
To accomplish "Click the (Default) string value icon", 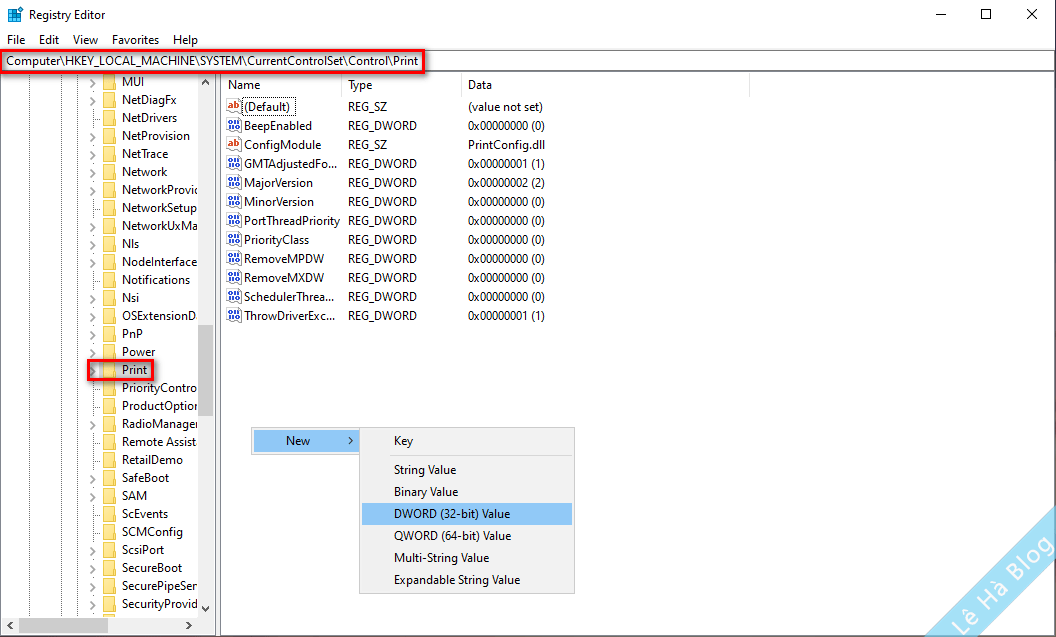I will click(x=235, y=107).
